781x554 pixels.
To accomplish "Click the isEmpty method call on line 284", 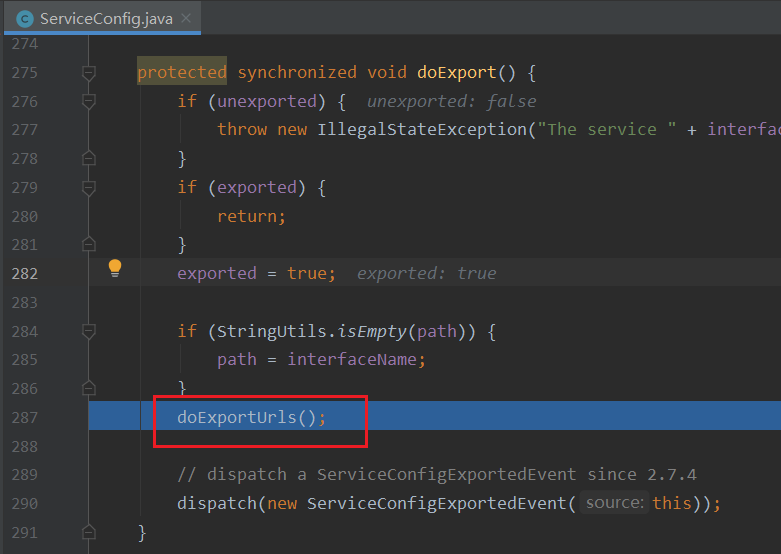I will pos(372,331).
